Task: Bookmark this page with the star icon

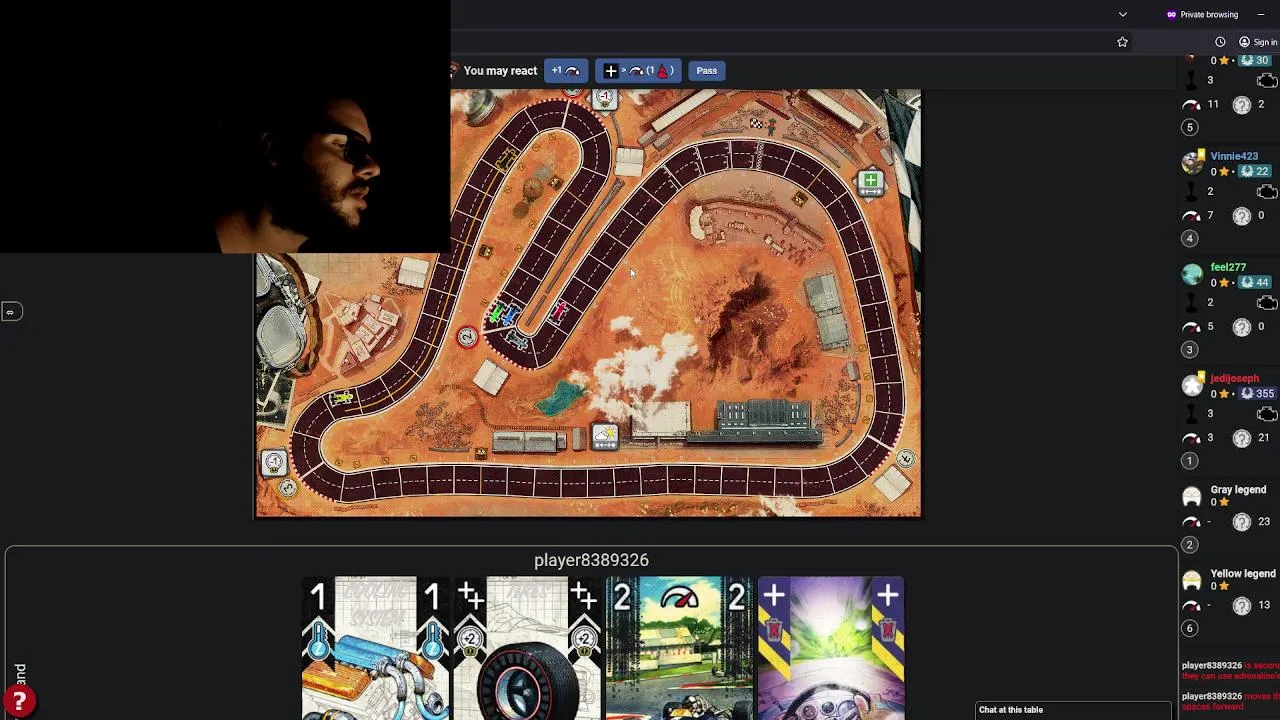Action: pyautogui.click(x=1122, y=42)
